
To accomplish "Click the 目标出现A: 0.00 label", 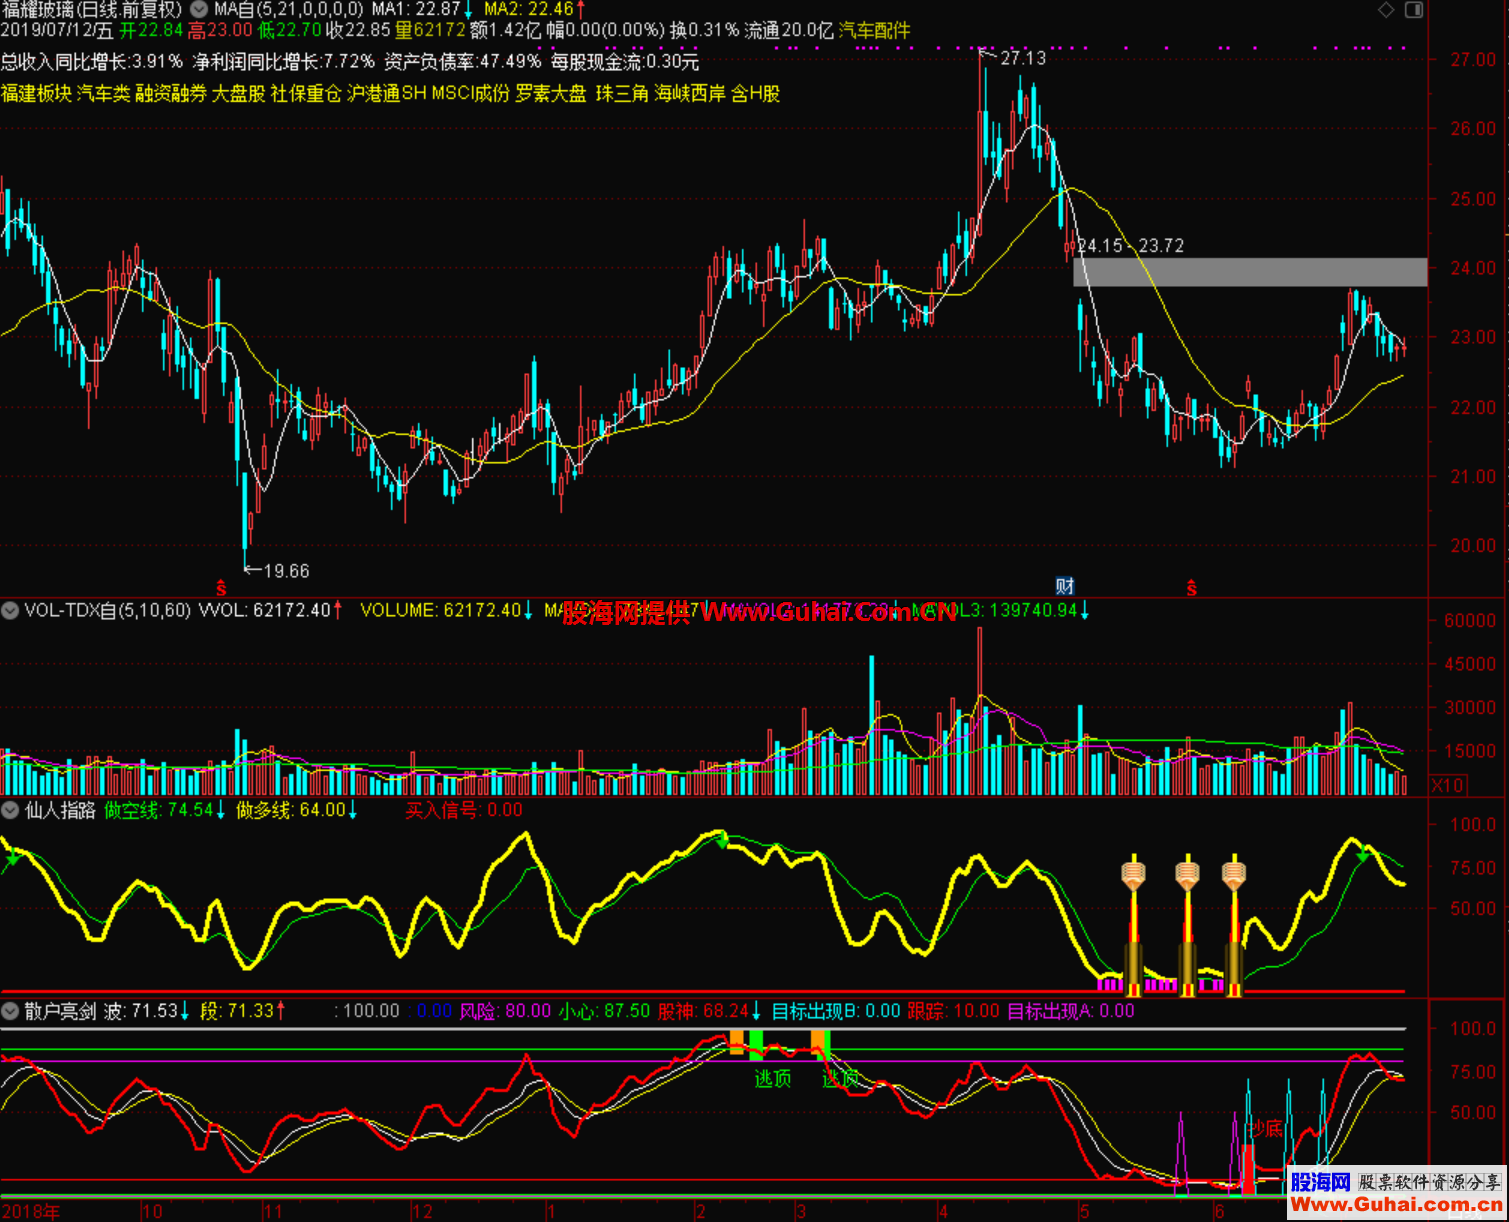I will 1070,1011.
